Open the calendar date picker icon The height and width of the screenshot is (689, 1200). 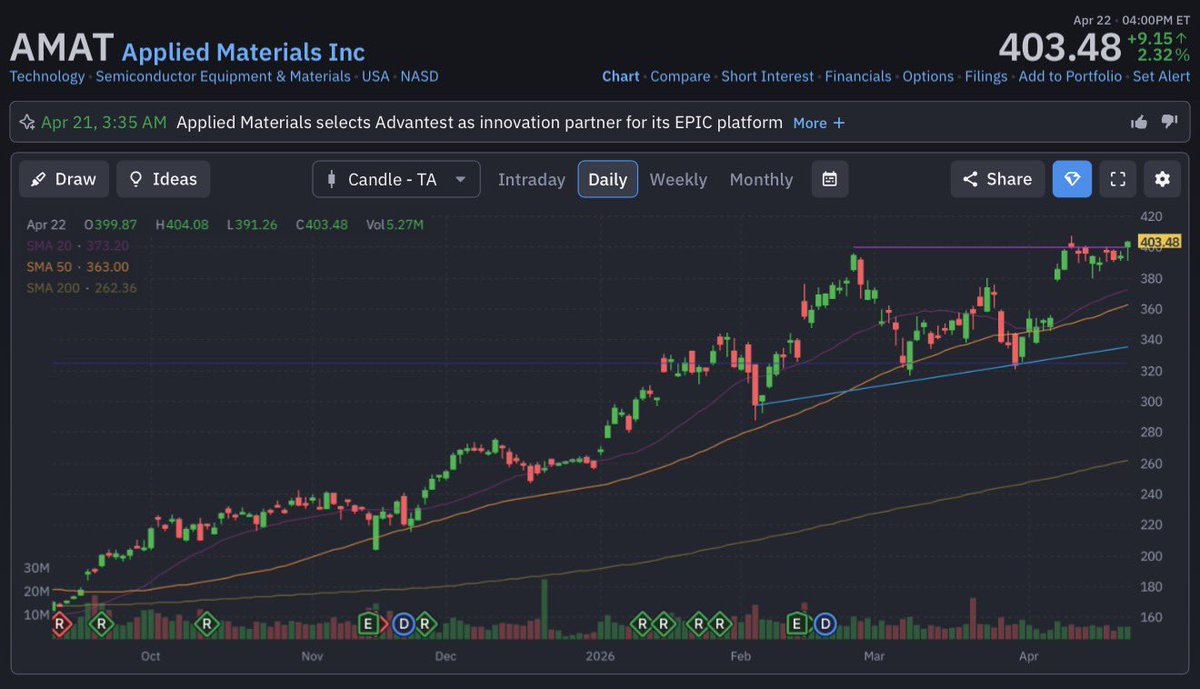(829, 179)
